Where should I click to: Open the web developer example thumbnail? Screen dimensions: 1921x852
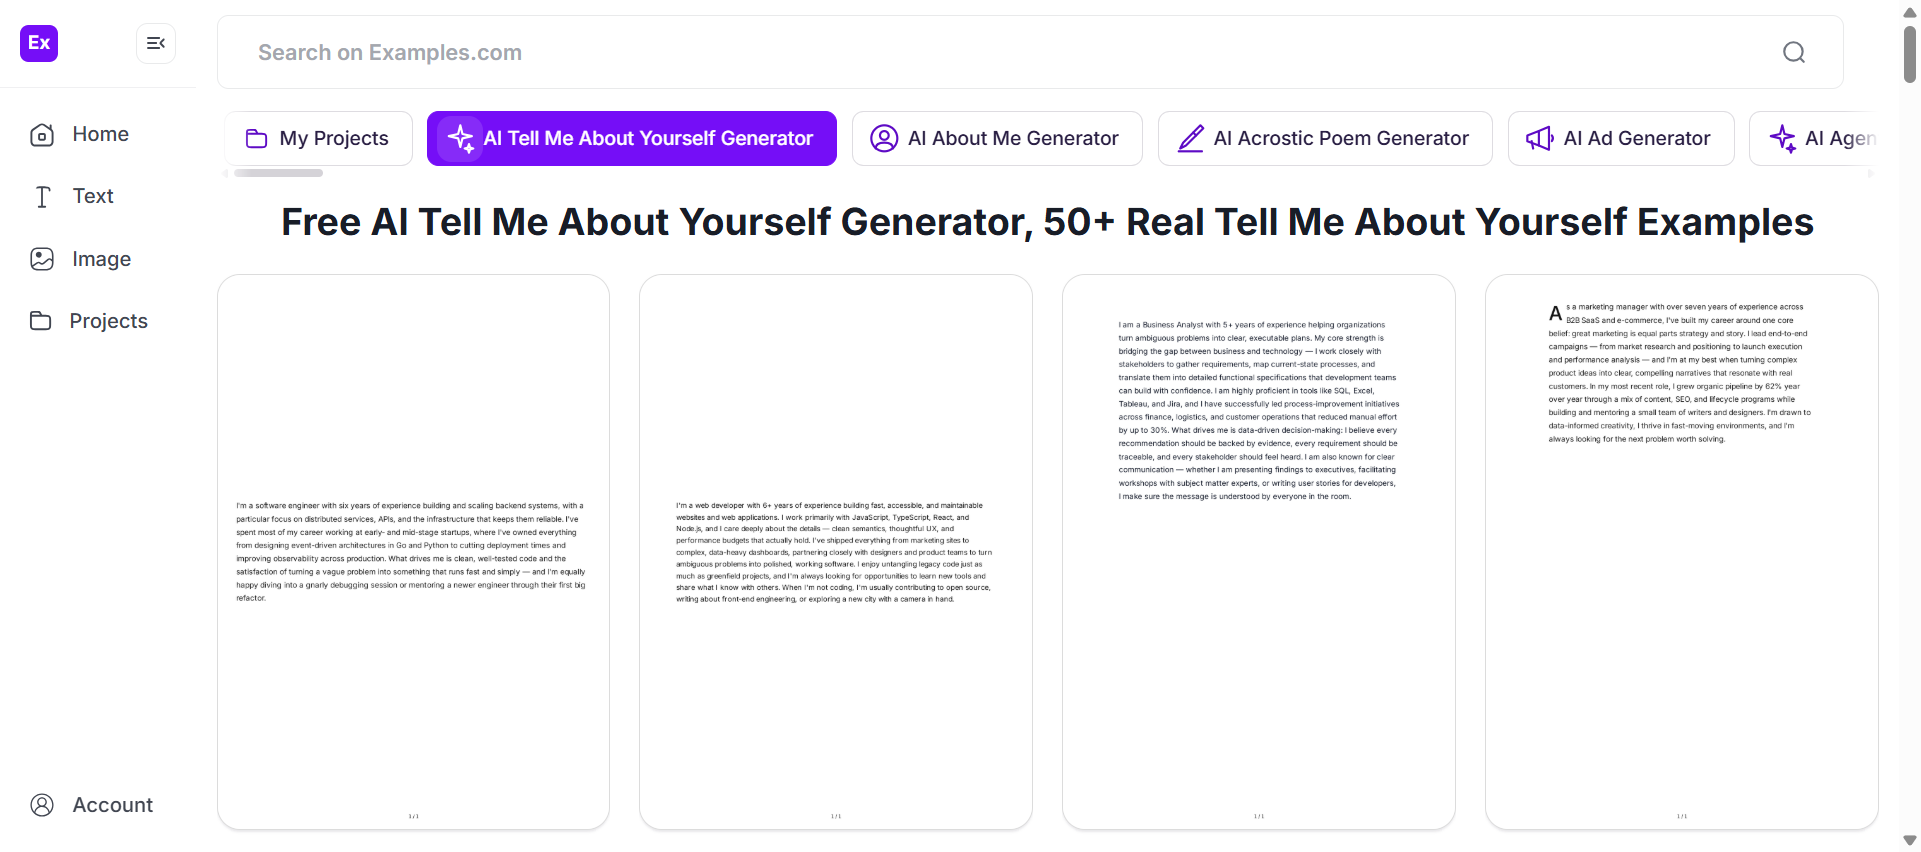pyautogui.click(x=836, y=551)
